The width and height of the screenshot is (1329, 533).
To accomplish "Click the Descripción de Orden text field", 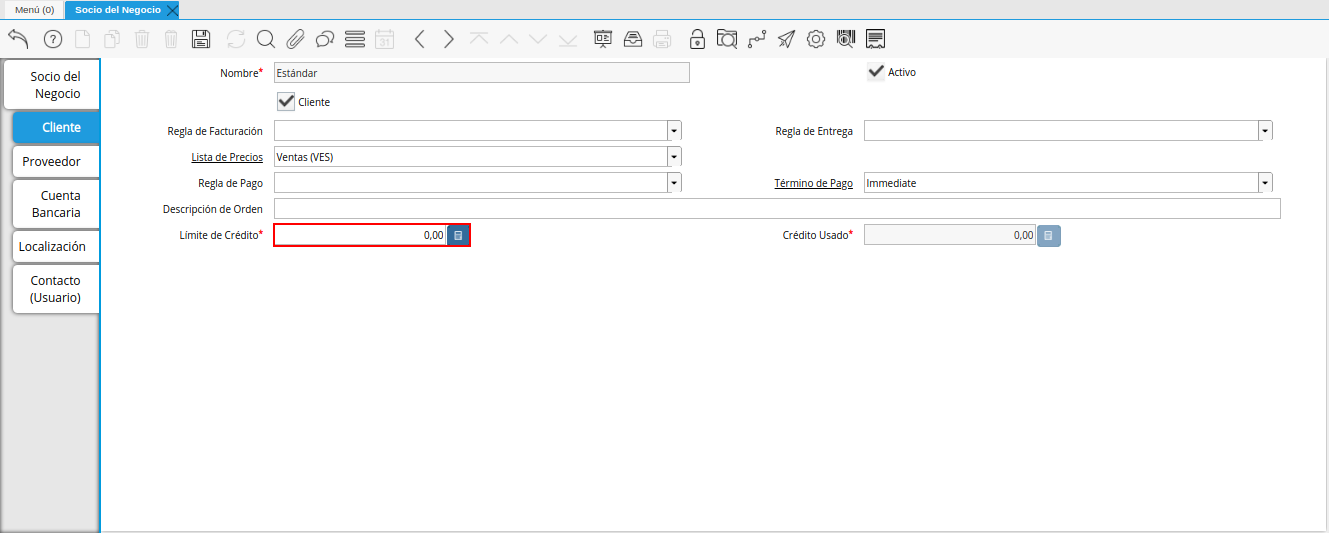I will 777,209.
